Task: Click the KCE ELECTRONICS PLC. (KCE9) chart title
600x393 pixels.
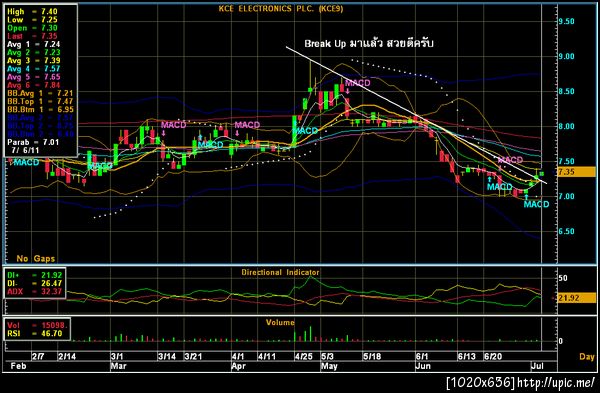Action: click(x=280, y=8)
